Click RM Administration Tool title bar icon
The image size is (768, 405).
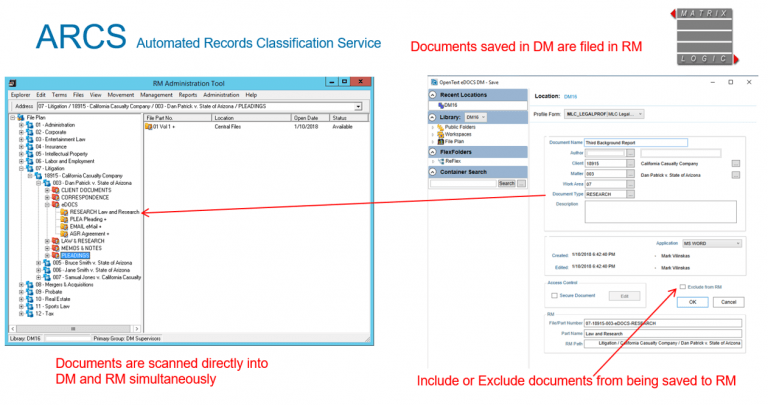click(x=13, y=83)
